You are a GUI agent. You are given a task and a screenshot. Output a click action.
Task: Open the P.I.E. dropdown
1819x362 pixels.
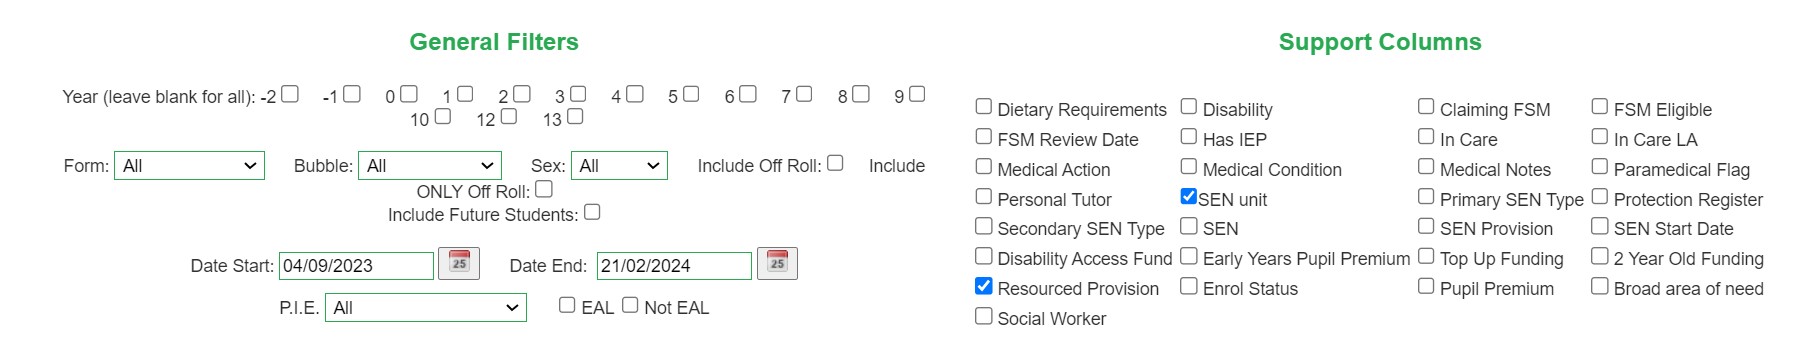(426, 308)
